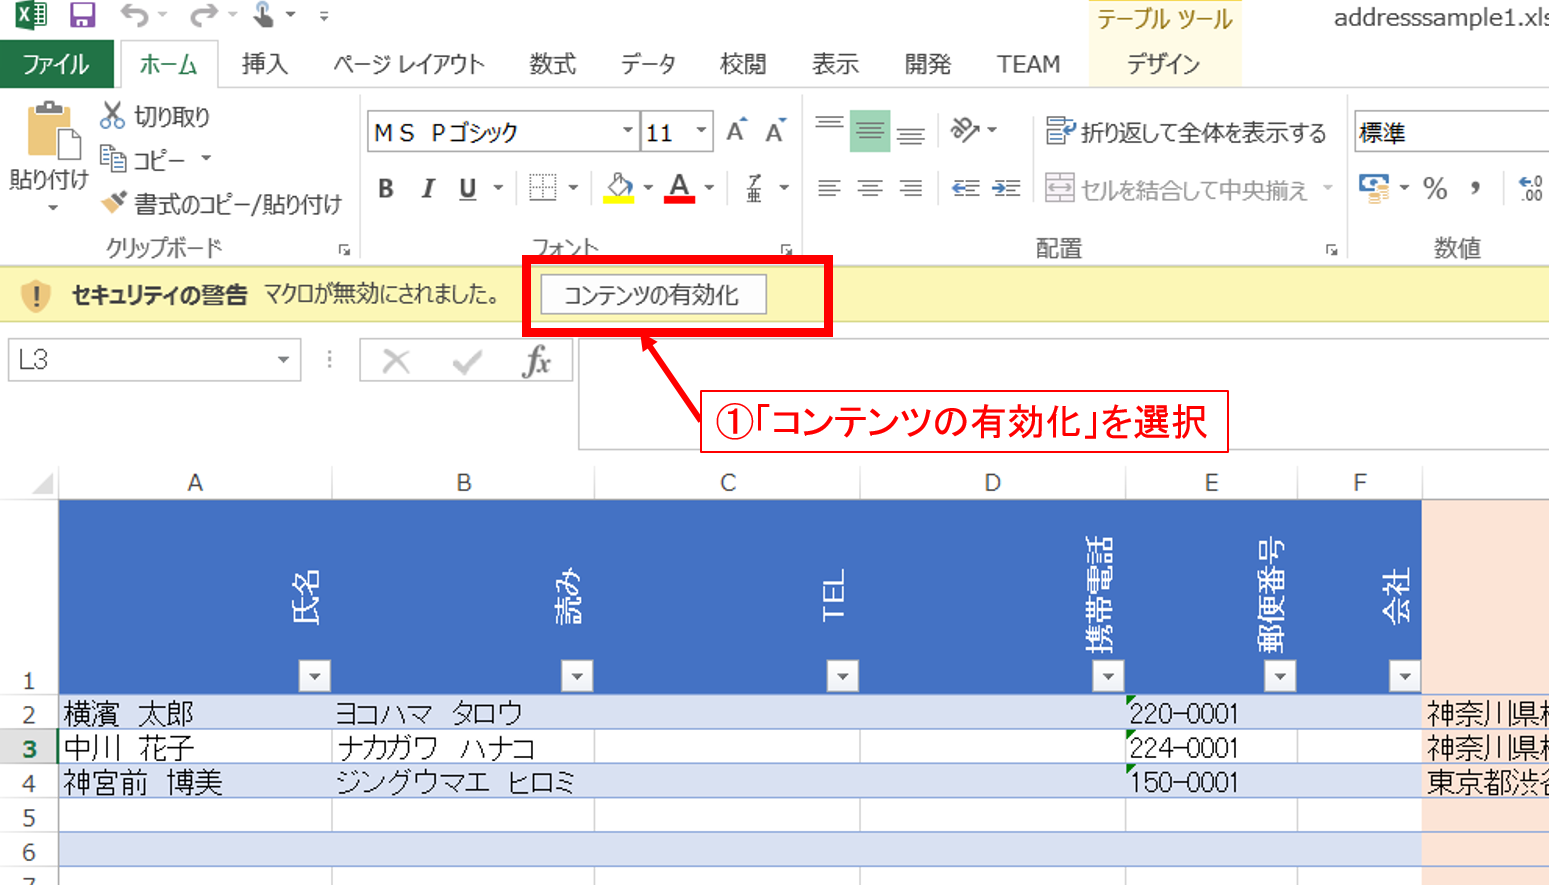The image size is (1549, 885).
Task: Expand fill color dropdown arrow
Action: [x=648, y=187]
